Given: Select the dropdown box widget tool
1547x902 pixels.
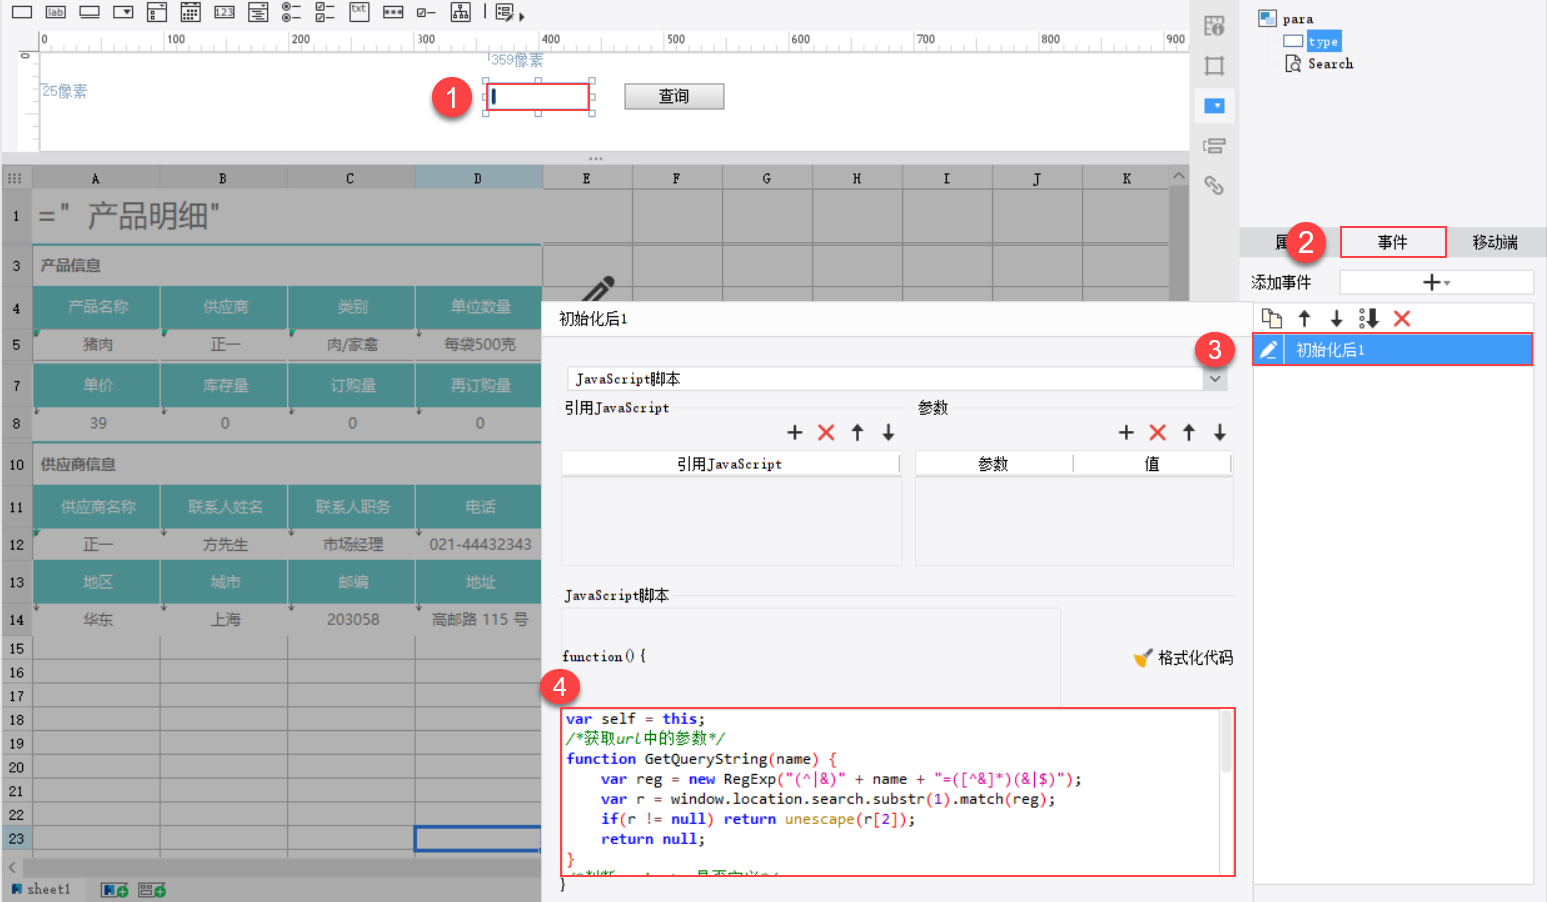Looking at the screenshot, I should (124, 12).
